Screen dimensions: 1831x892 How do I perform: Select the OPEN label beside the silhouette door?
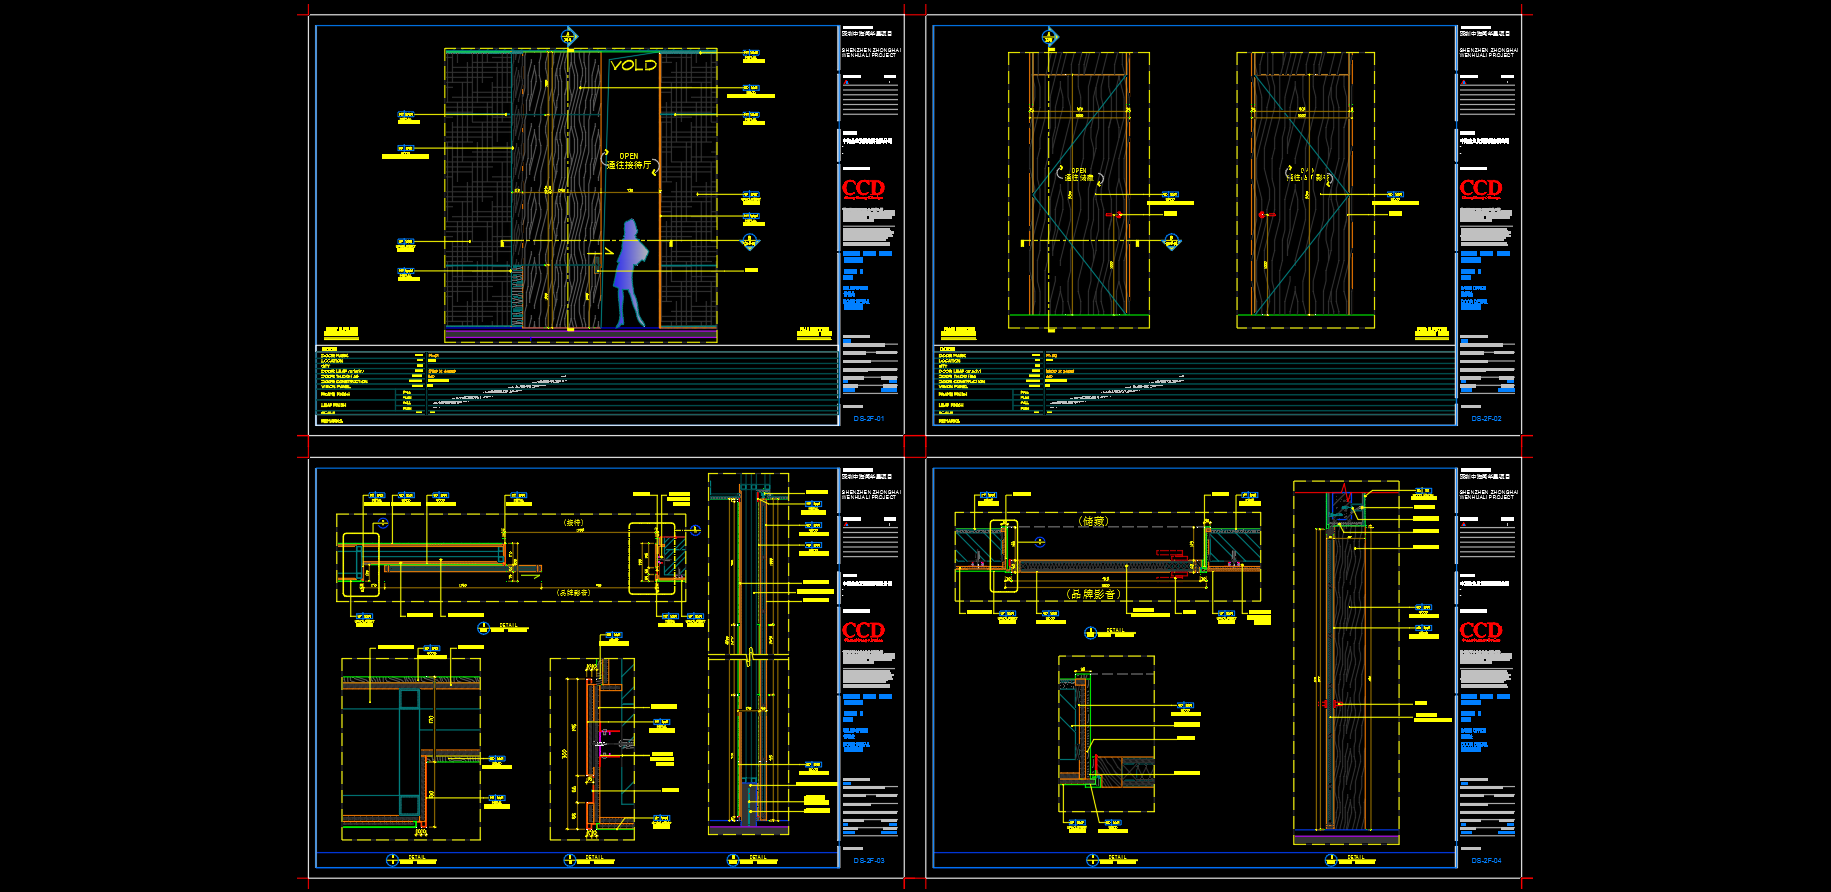coord(628,156)
